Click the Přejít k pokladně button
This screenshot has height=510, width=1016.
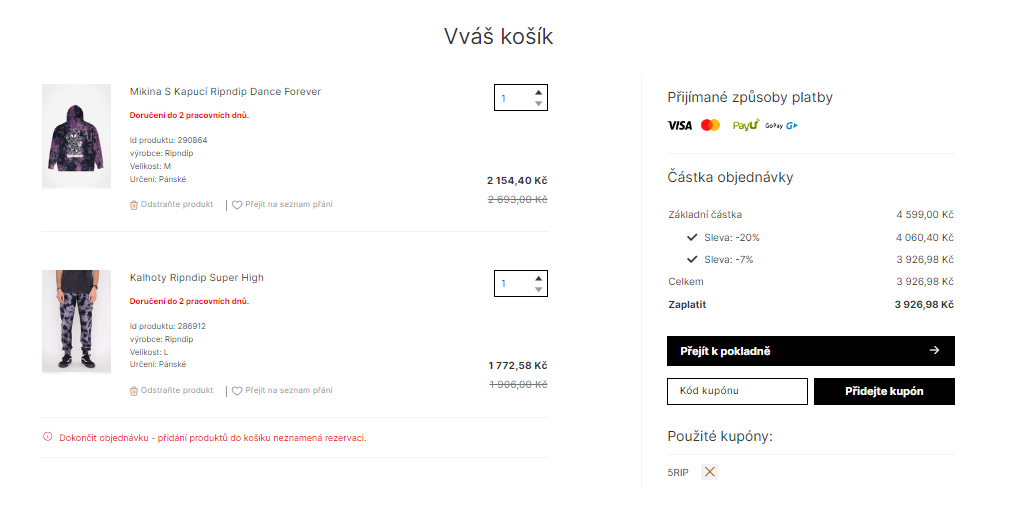pos(811,351)
